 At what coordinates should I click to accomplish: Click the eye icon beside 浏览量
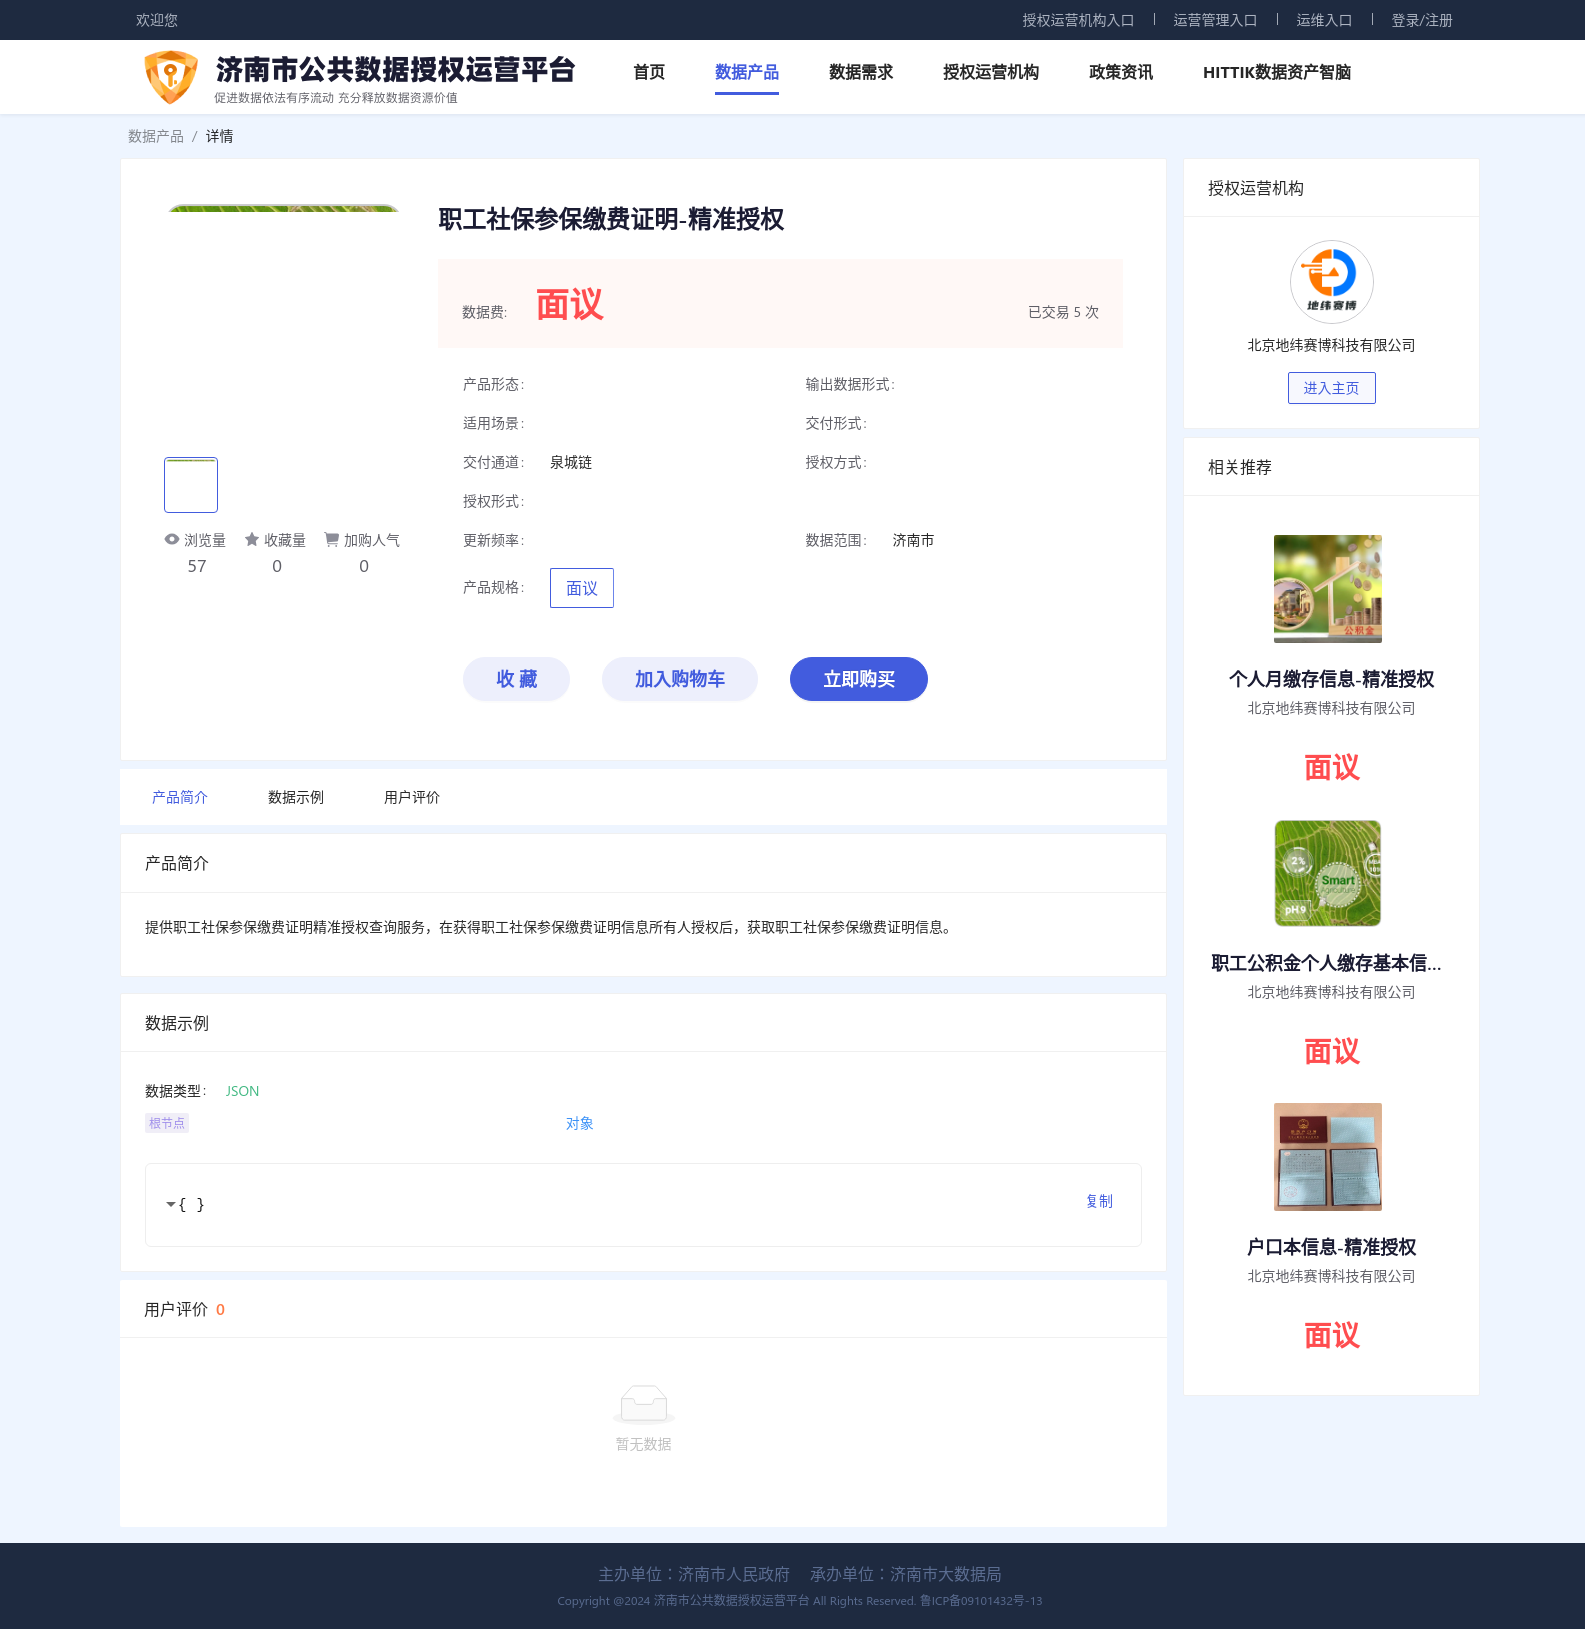[x=172, y=539]
